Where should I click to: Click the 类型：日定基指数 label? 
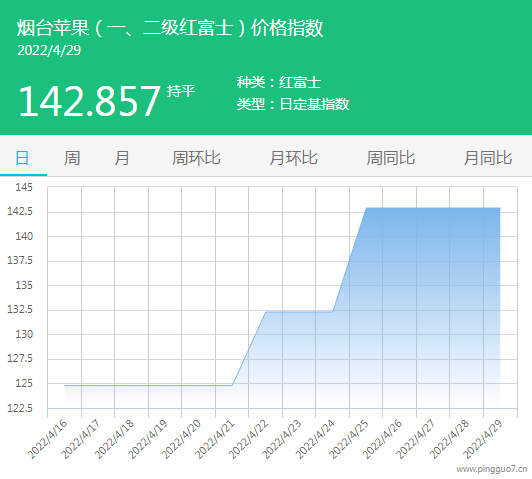click(293, 104)
